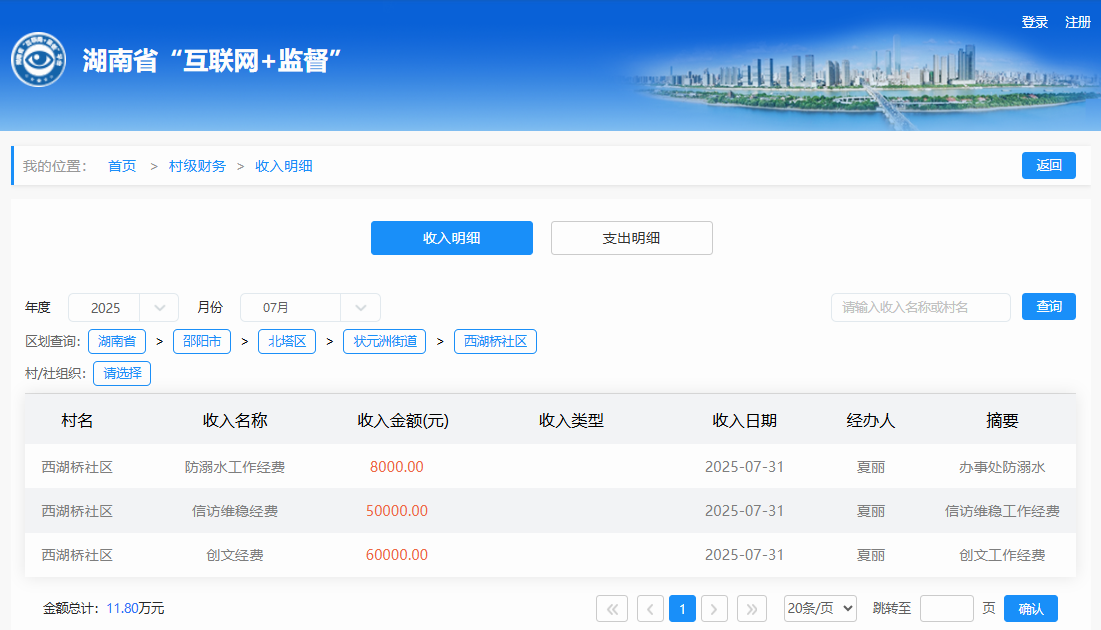Switch to the 支出明细 tab
The height and width of the screenshot is (630, 1101).
[x=631, y=238]
